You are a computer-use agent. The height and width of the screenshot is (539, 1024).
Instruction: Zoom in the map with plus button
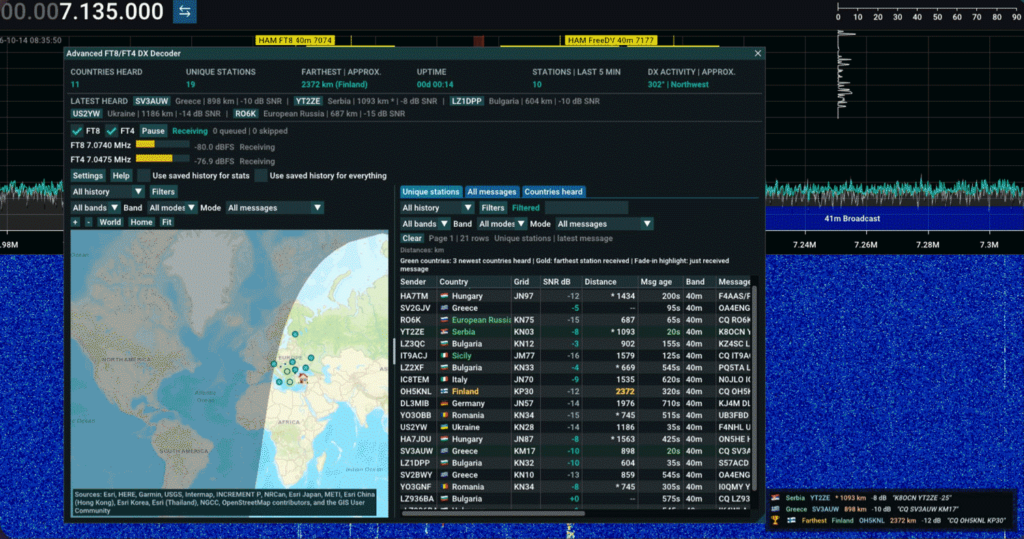(75, 222)
